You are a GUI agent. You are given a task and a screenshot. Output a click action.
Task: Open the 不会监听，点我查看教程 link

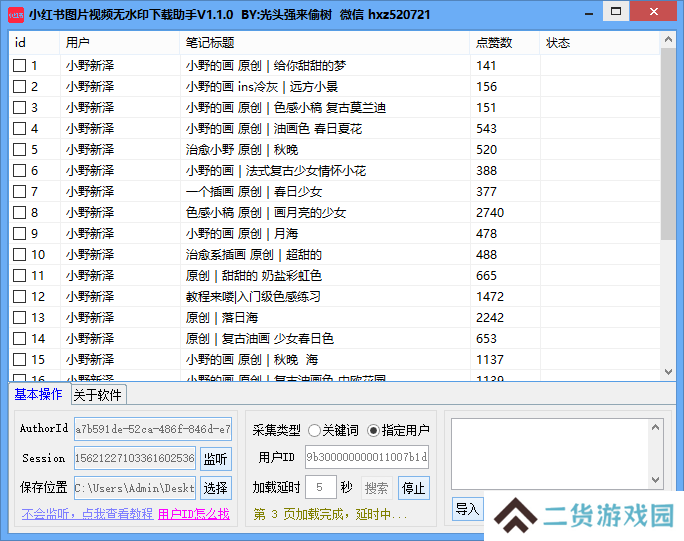(x=87, y=514)
